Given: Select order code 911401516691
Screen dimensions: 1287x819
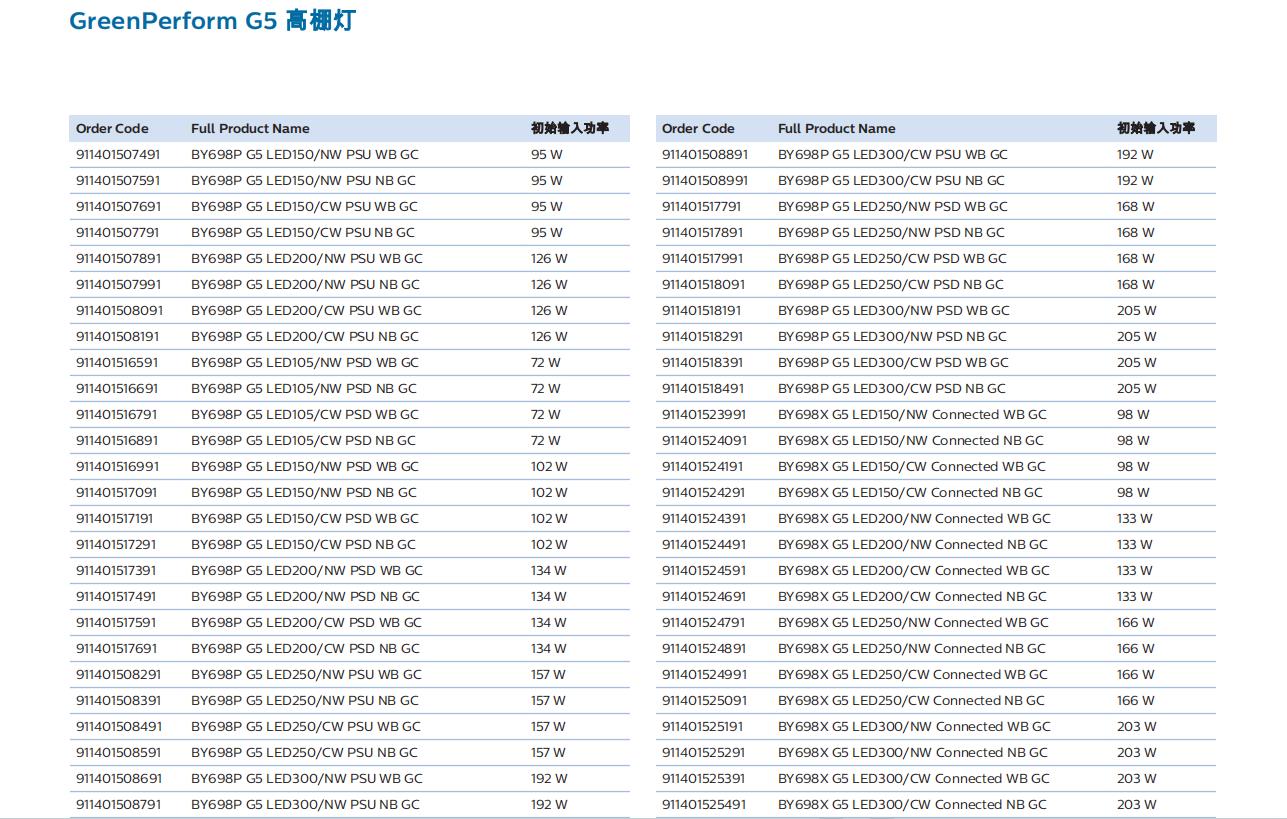Looking at the screenshot, I should point(117,389).
